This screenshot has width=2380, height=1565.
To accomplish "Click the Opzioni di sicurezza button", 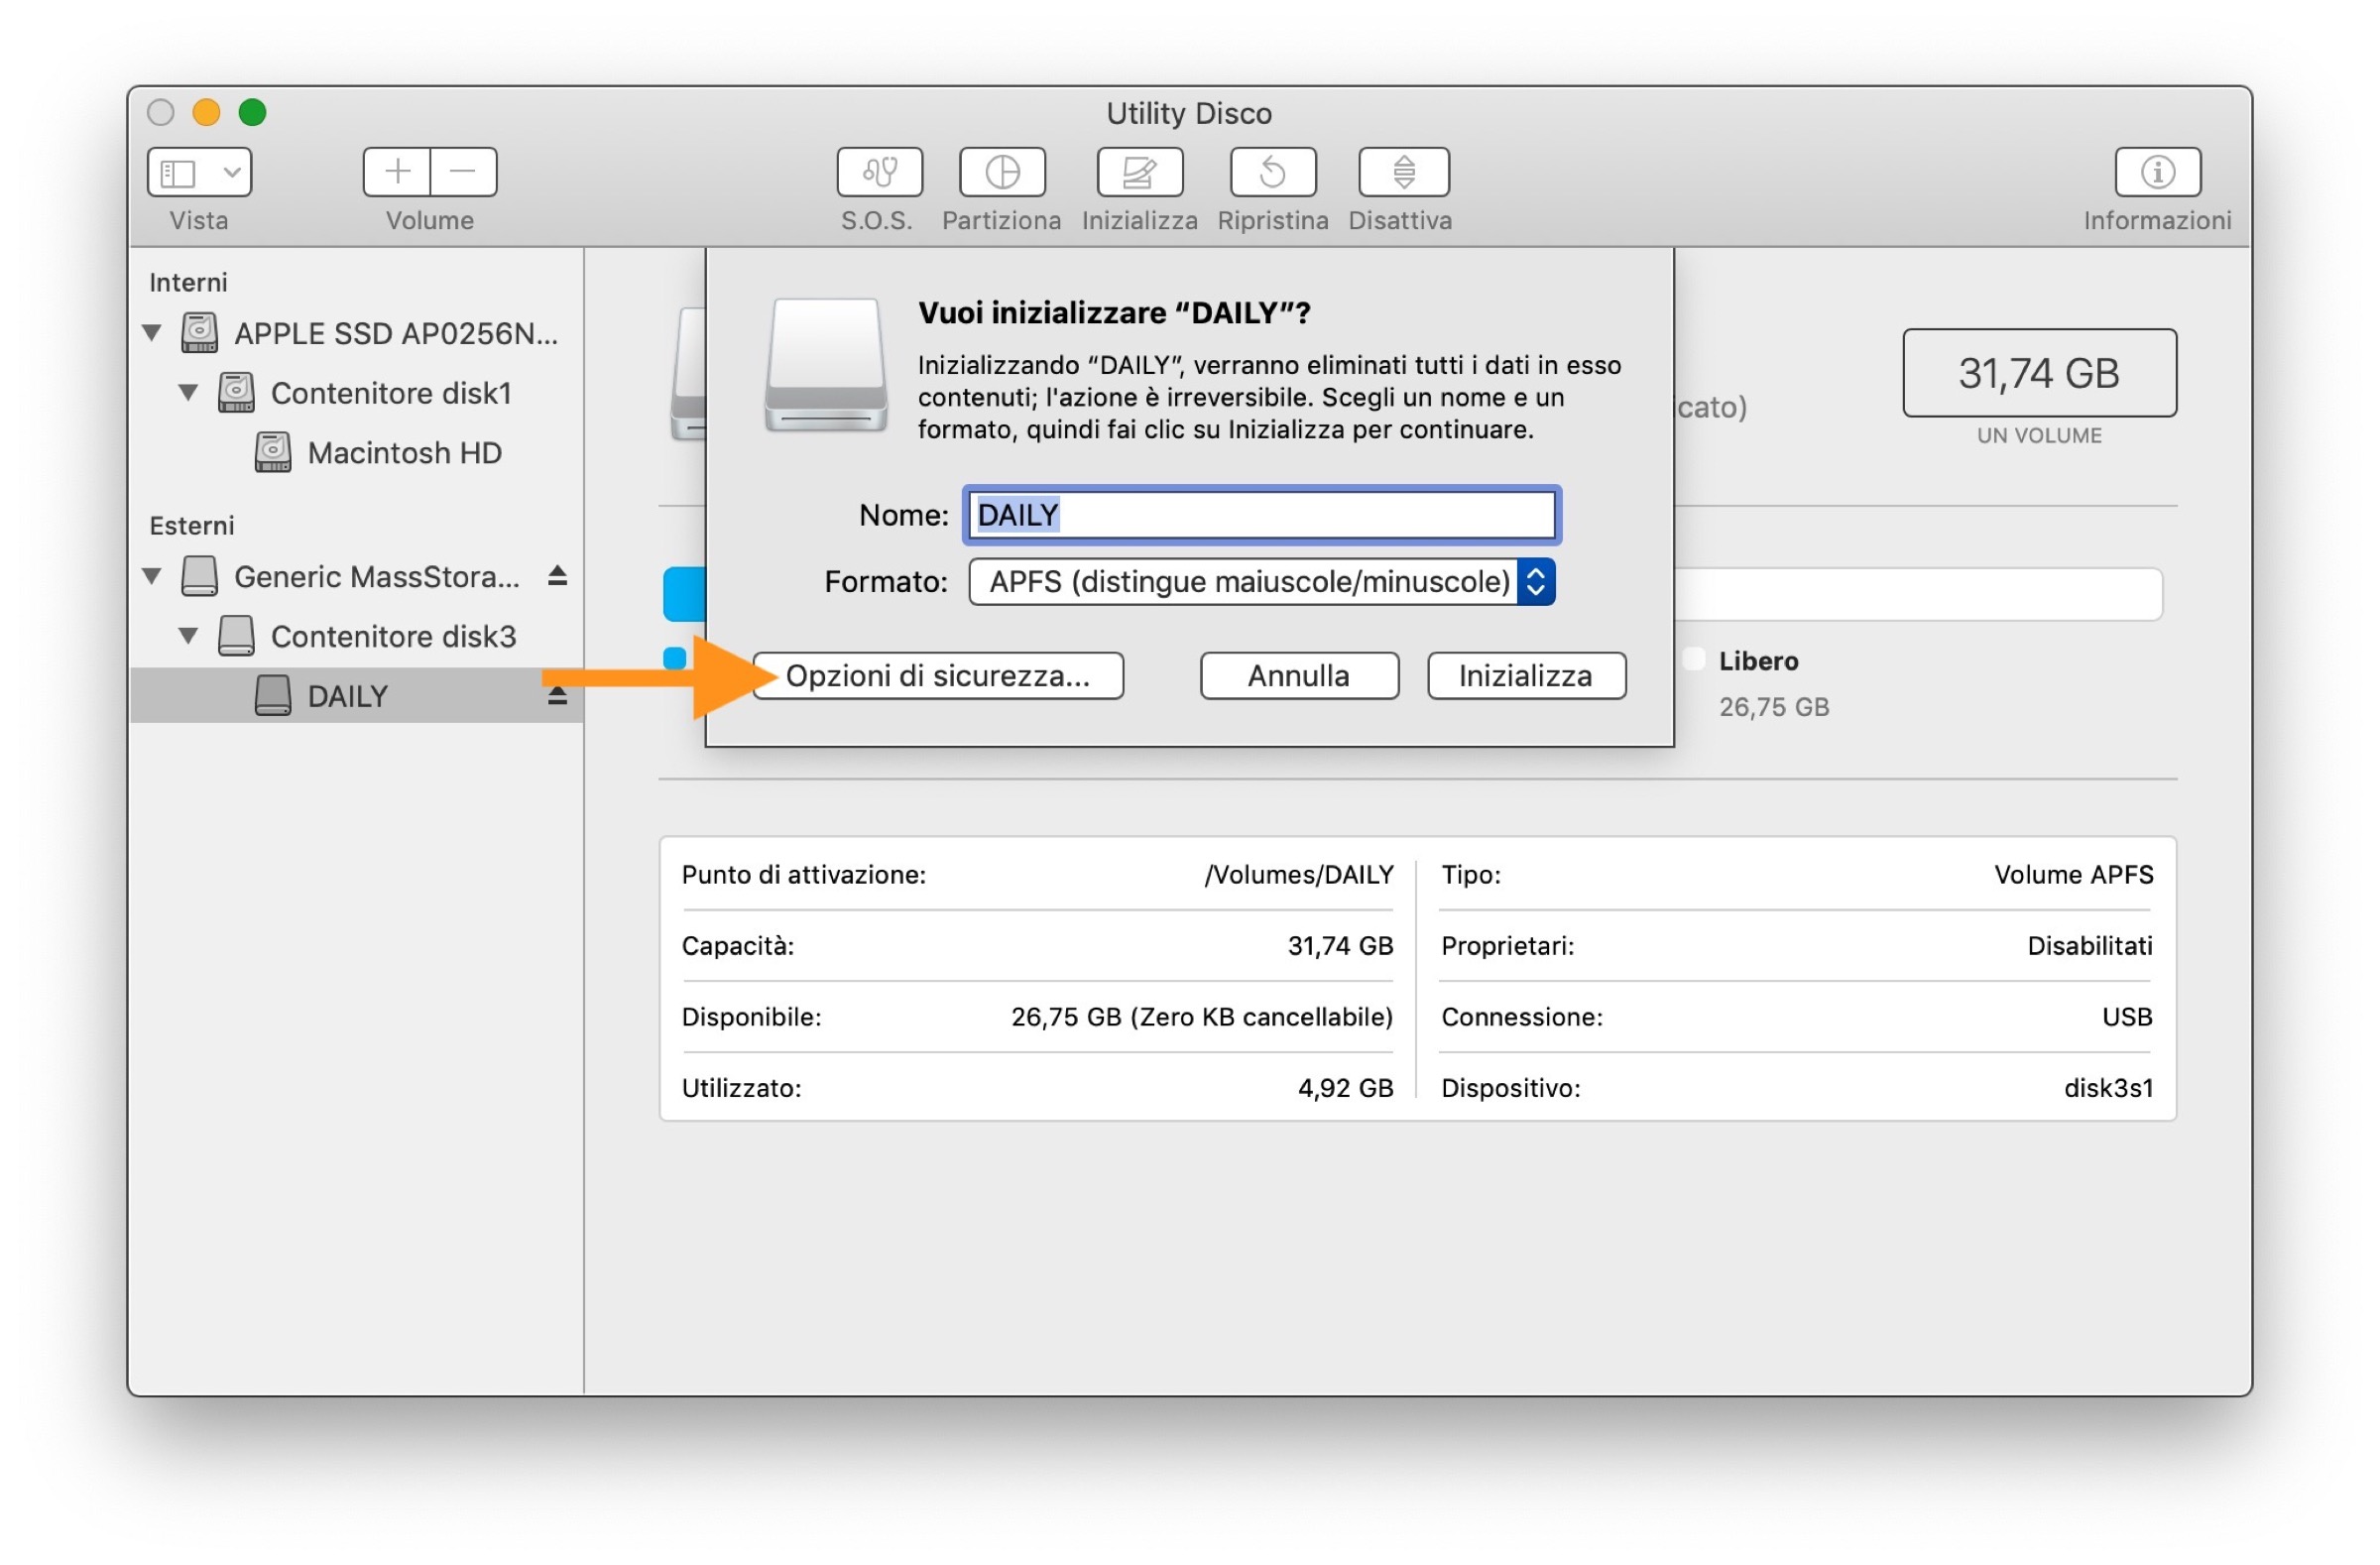I will coord(937,676).
